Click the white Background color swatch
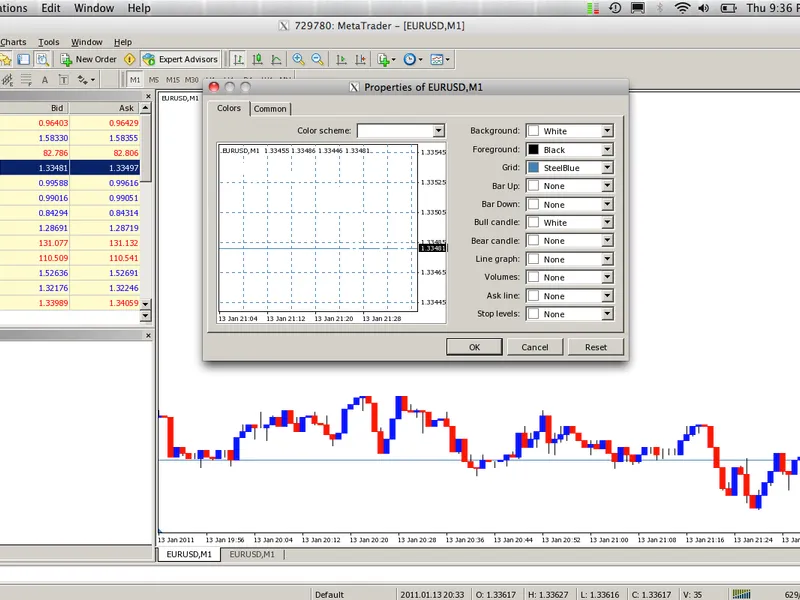The height and width of the screenshot is (600, 800). (533, 131)
